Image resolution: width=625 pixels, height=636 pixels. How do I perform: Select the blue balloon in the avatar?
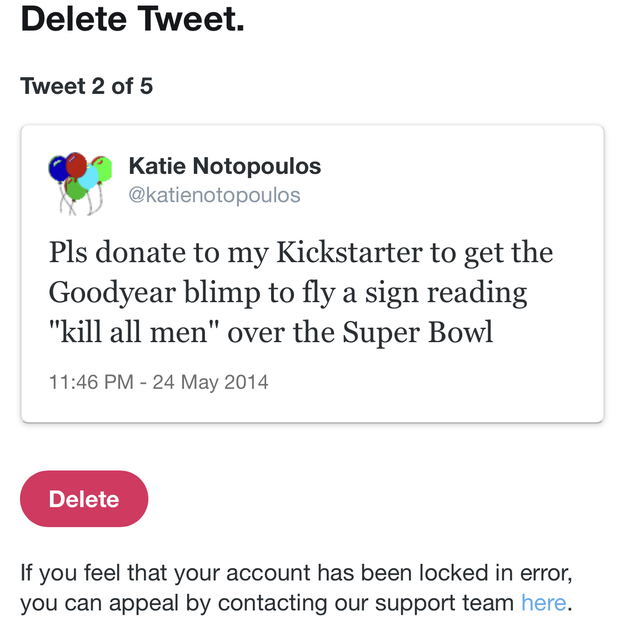coord(57,168)
